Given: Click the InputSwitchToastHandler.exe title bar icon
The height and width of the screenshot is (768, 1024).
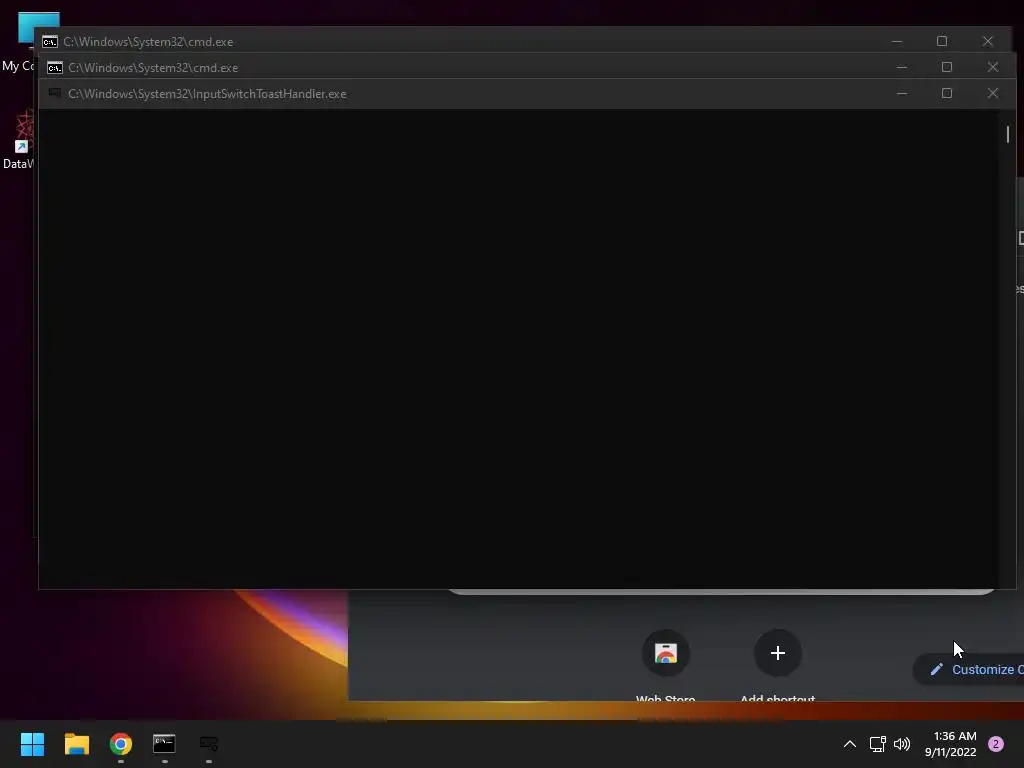Looking at the screenshot, I should point(55,93).
